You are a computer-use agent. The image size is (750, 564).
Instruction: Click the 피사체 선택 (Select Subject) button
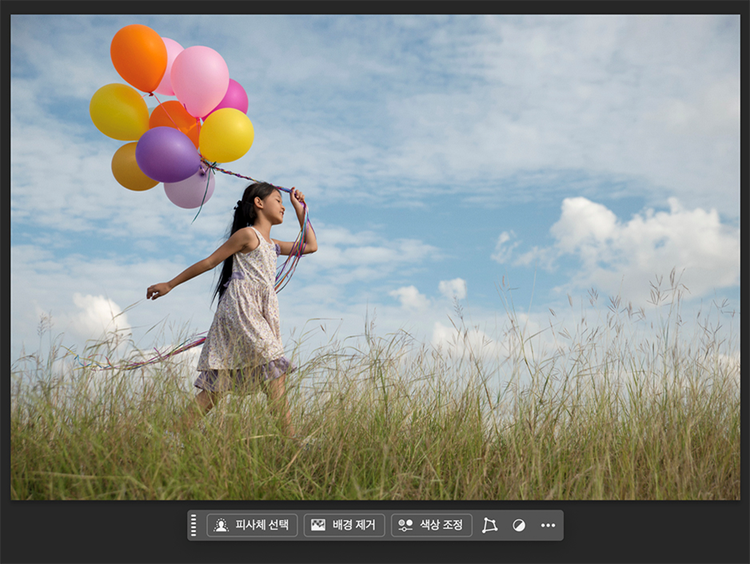click(252, 525)
